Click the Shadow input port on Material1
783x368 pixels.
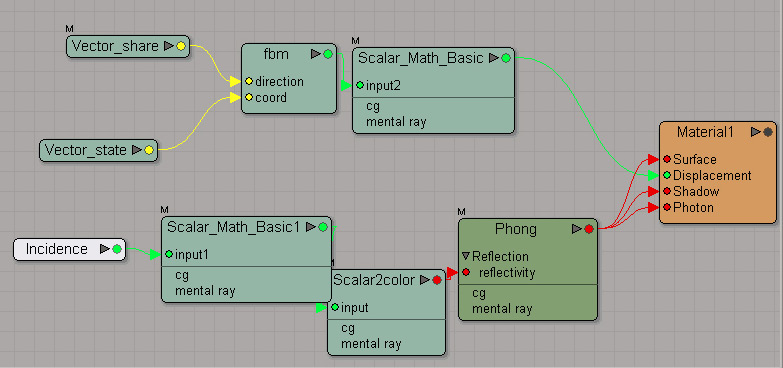pyautogui.click(x=667, y=191)
